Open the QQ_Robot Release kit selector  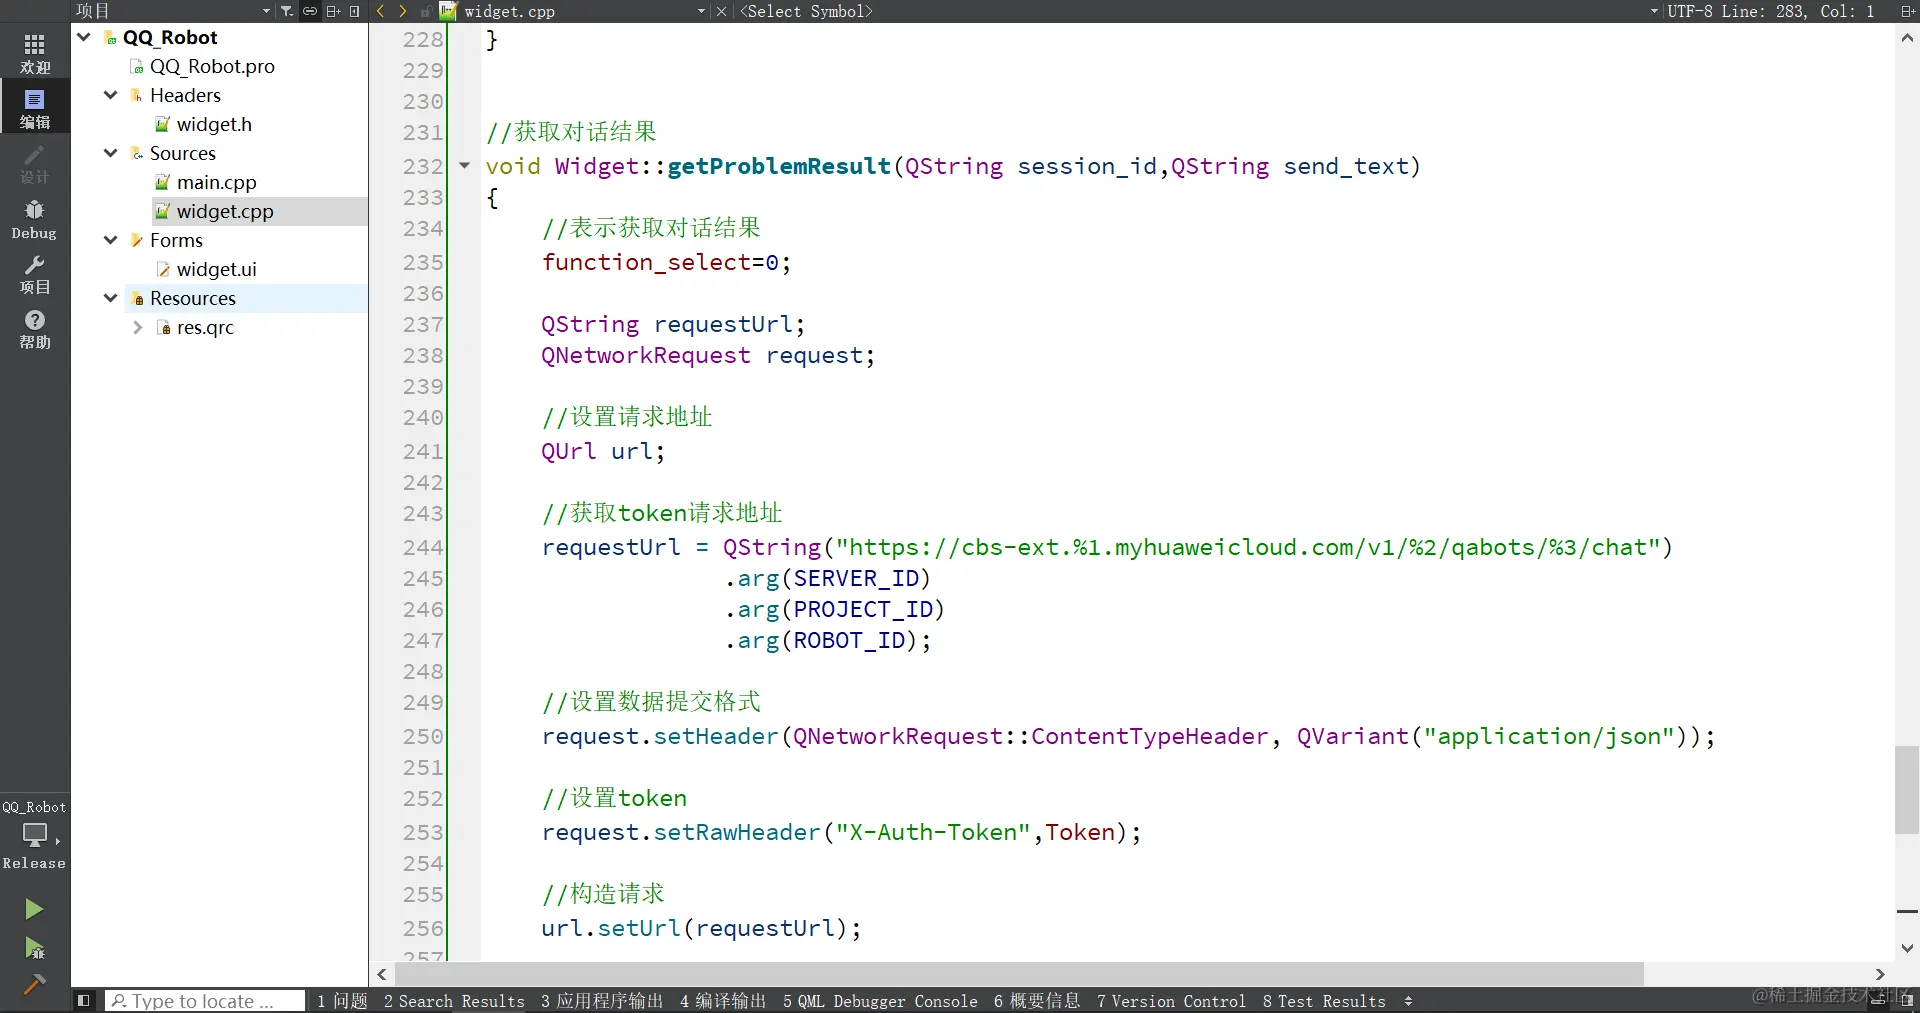point(35,835)
